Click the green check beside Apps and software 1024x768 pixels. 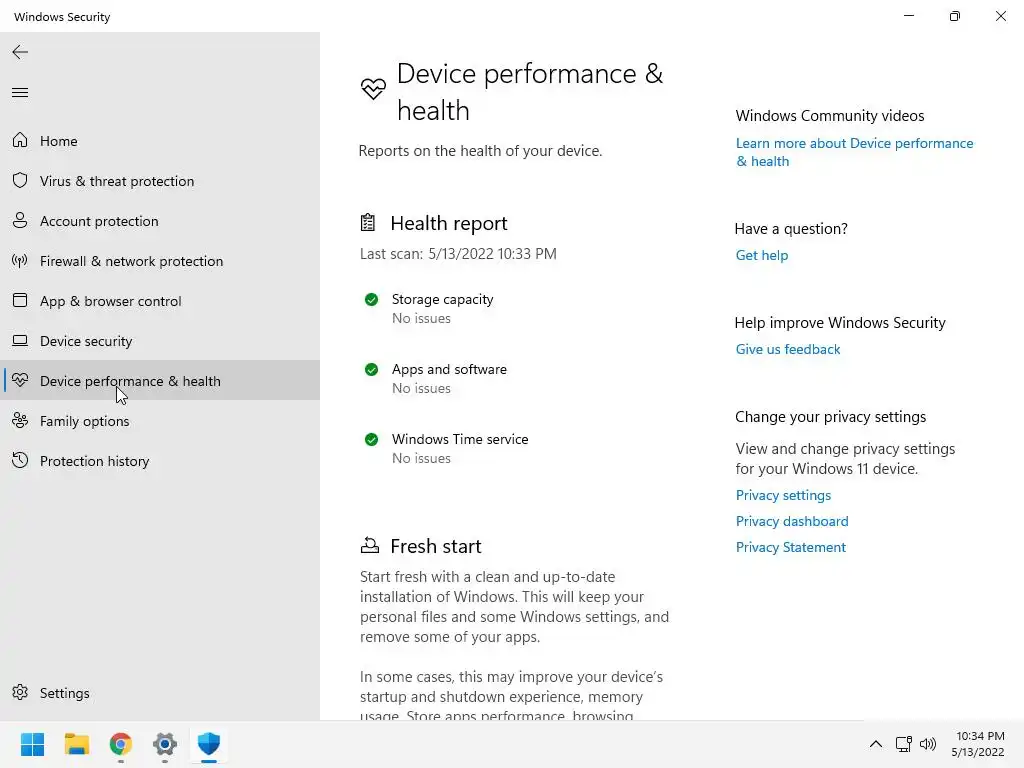coord(371,370)
